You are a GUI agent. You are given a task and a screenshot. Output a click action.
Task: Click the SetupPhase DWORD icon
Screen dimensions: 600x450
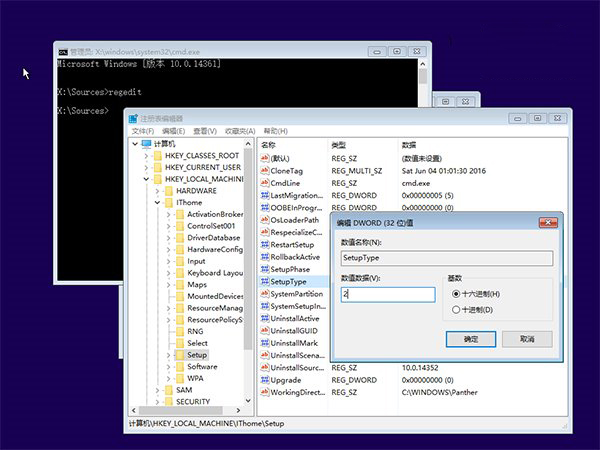click(x=264, y=269)
